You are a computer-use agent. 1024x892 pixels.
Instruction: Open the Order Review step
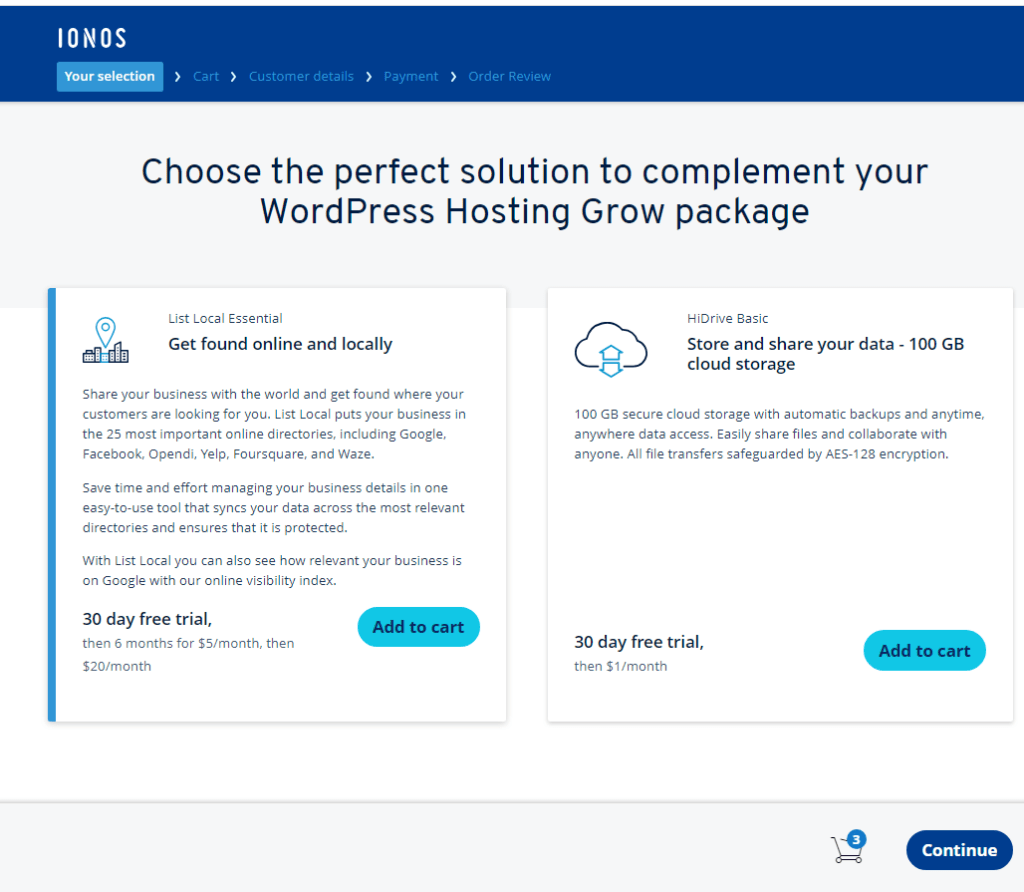coord(509,77)
